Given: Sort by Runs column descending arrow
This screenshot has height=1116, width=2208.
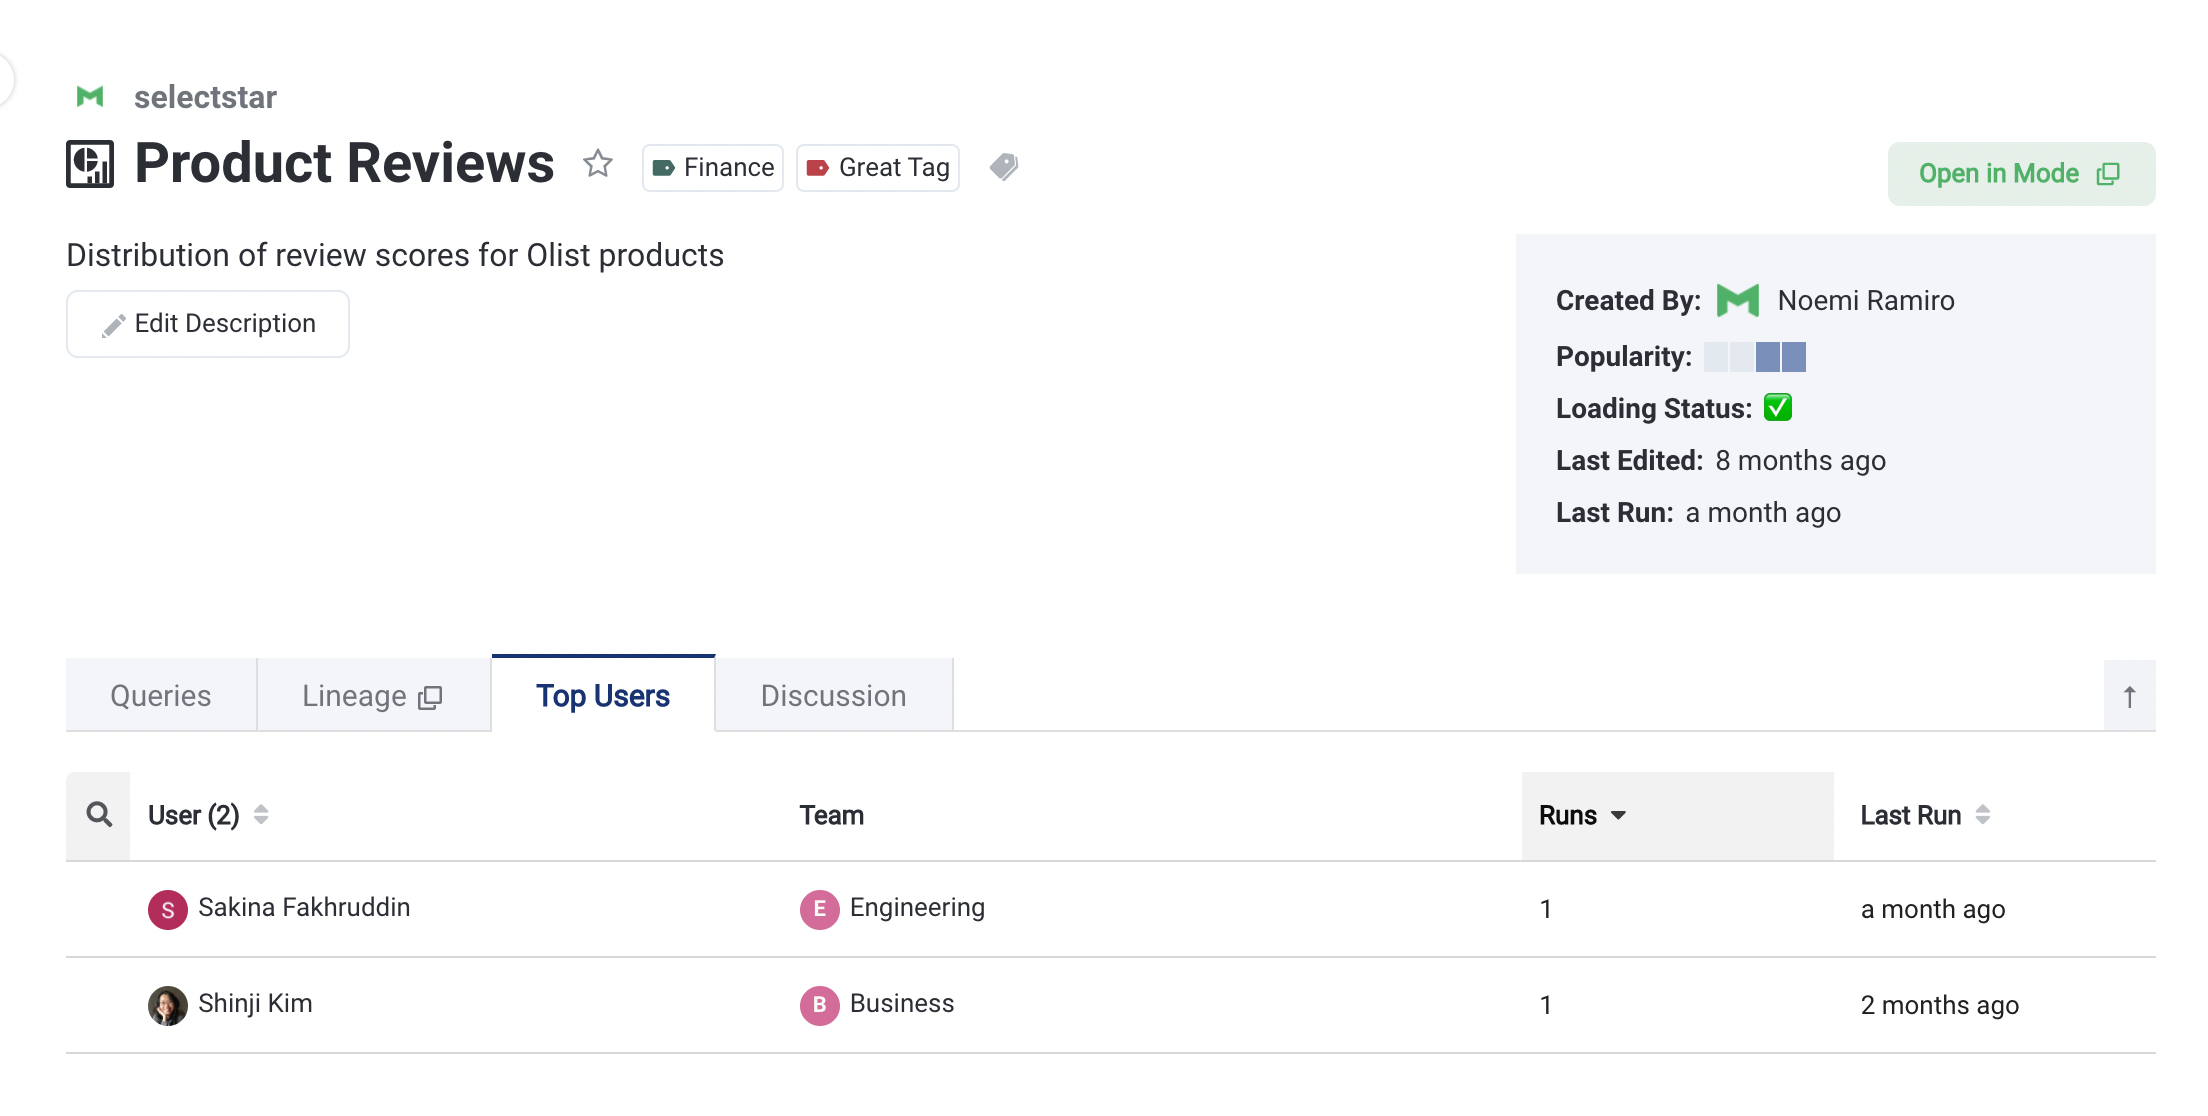Looking at the screenshot, I should (1618, 816).
